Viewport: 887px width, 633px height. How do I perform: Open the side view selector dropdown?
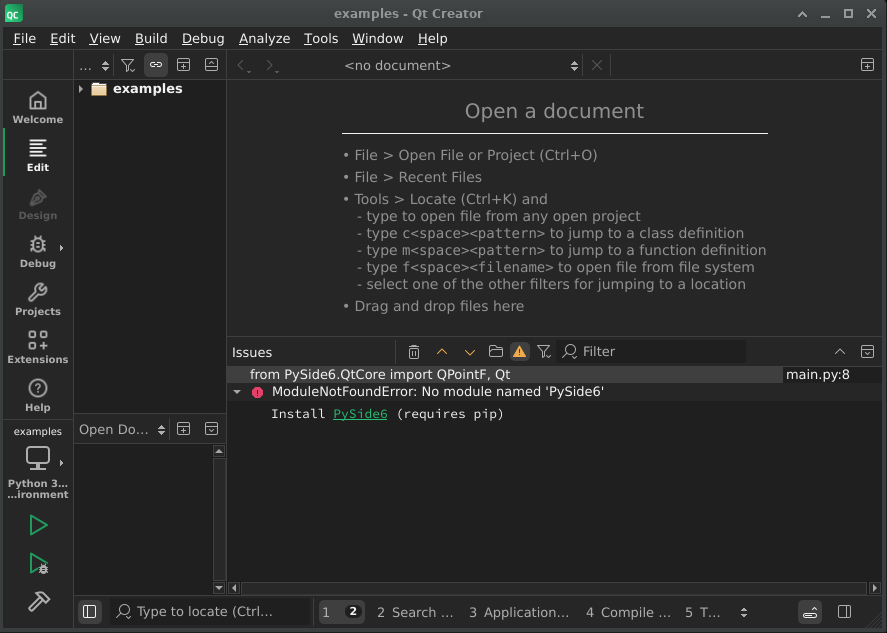tap(94, 66)
